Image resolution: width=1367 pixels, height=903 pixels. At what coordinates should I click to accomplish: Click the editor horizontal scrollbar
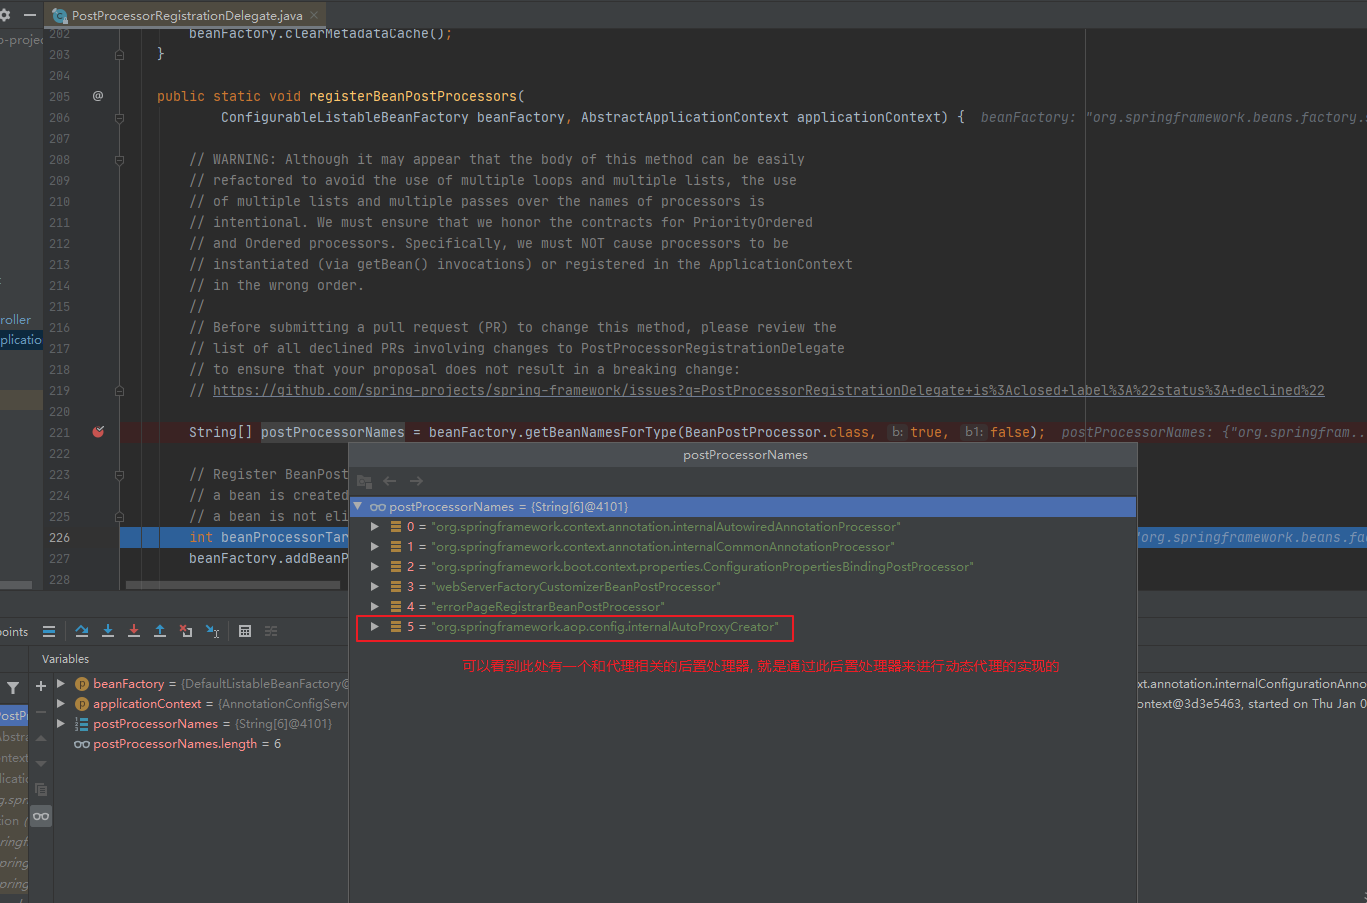233,585
